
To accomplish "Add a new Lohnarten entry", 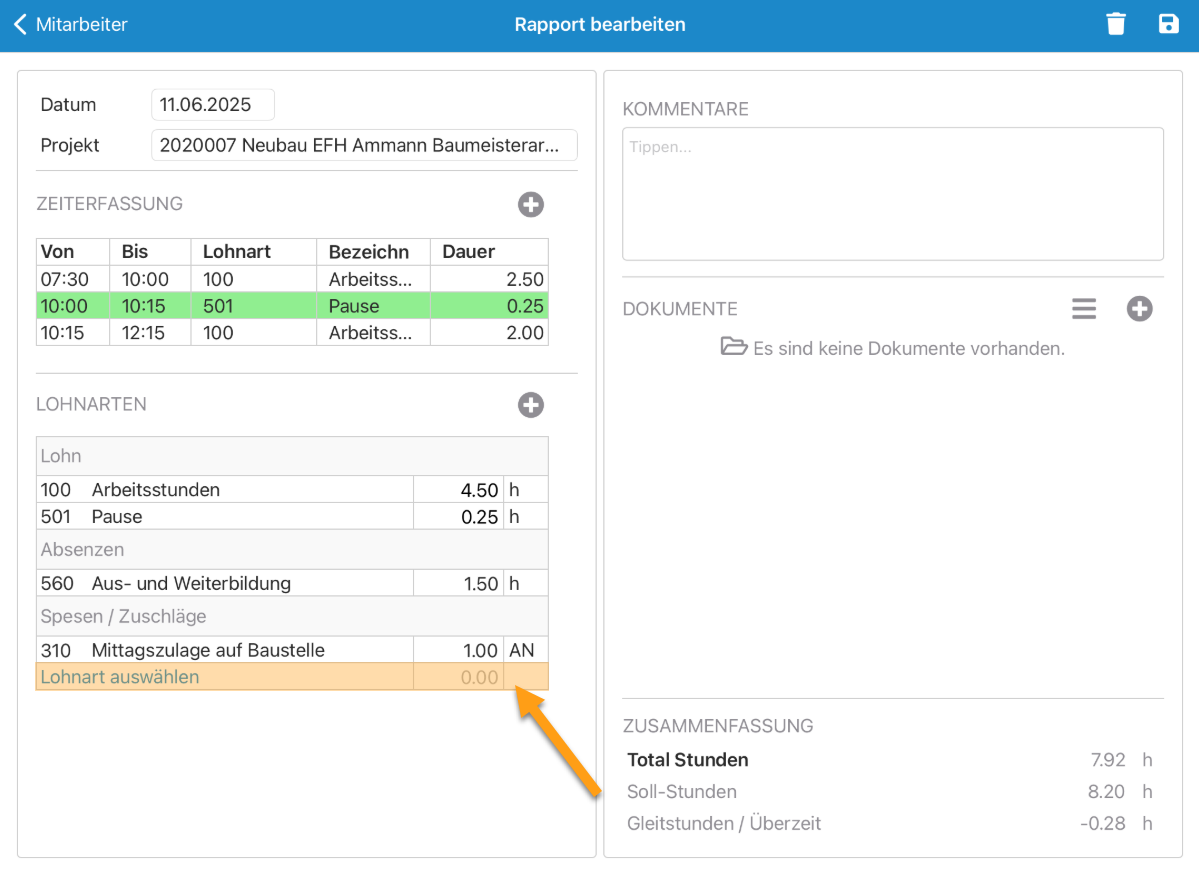I will [530, 405].
